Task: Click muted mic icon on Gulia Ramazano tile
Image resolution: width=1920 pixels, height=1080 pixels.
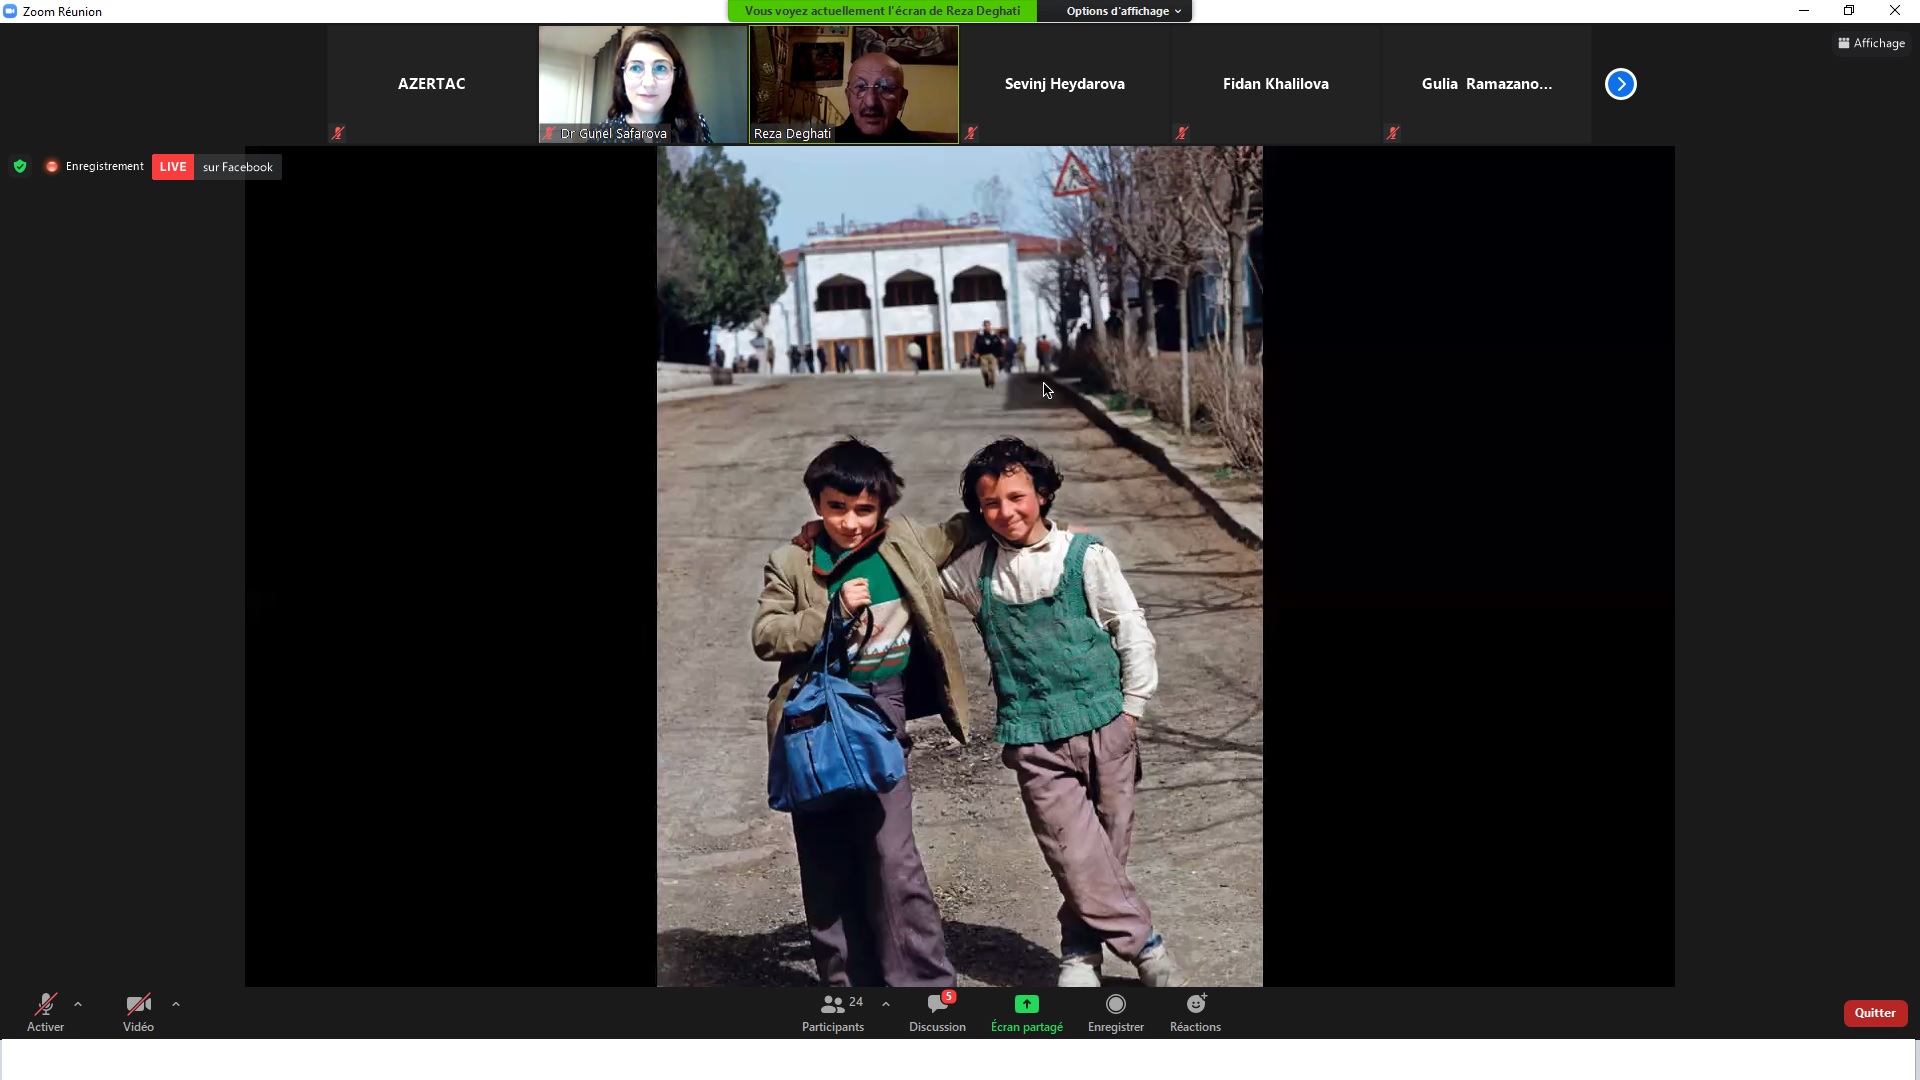Action: (x=1393, y=133)
